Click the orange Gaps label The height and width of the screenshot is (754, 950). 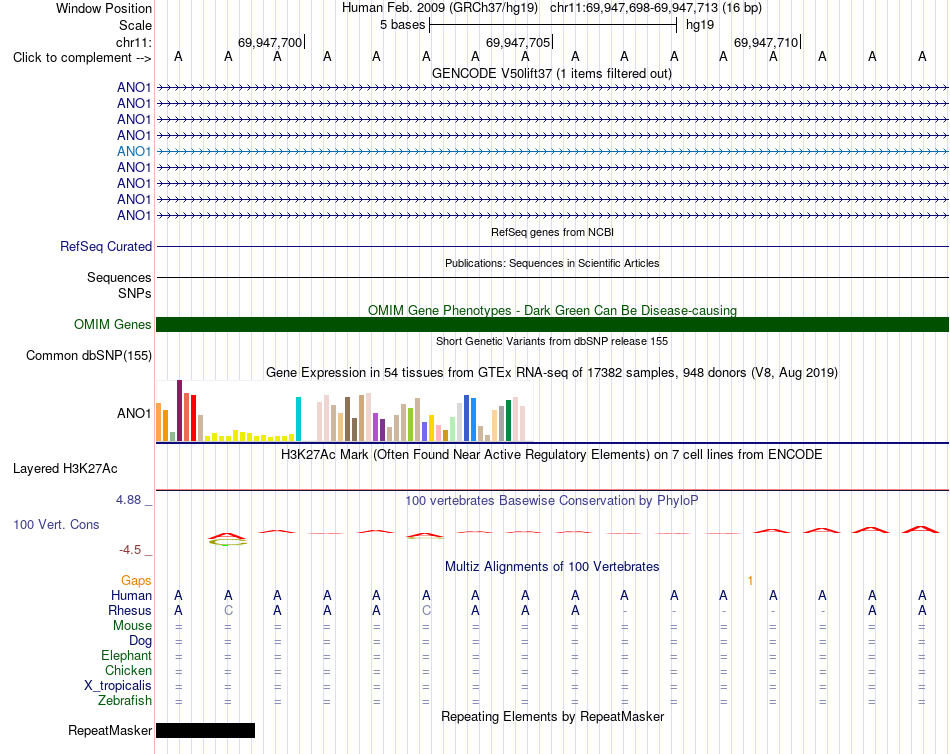pyautogui.click(x=136, y=581)
